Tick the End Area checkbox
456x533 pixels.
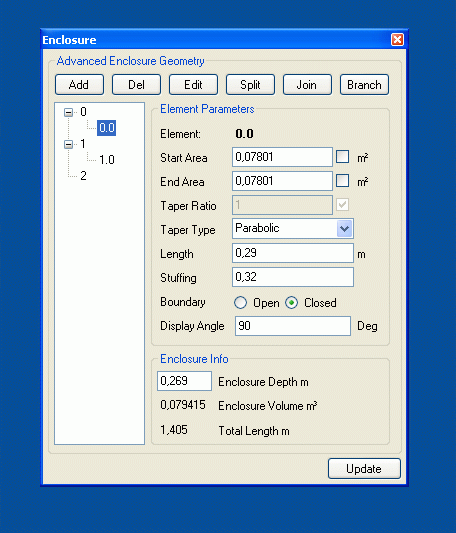pyautogui.click(x=342, y=180)
